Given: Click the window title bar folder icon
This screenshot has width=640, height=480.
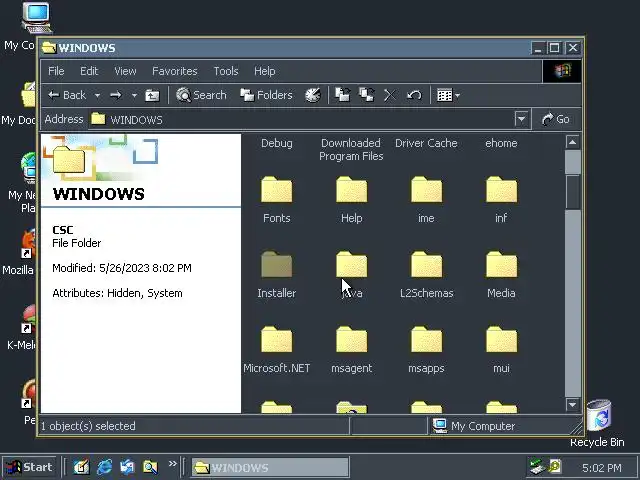Looking at the screenshot, I should coord(49,48).
